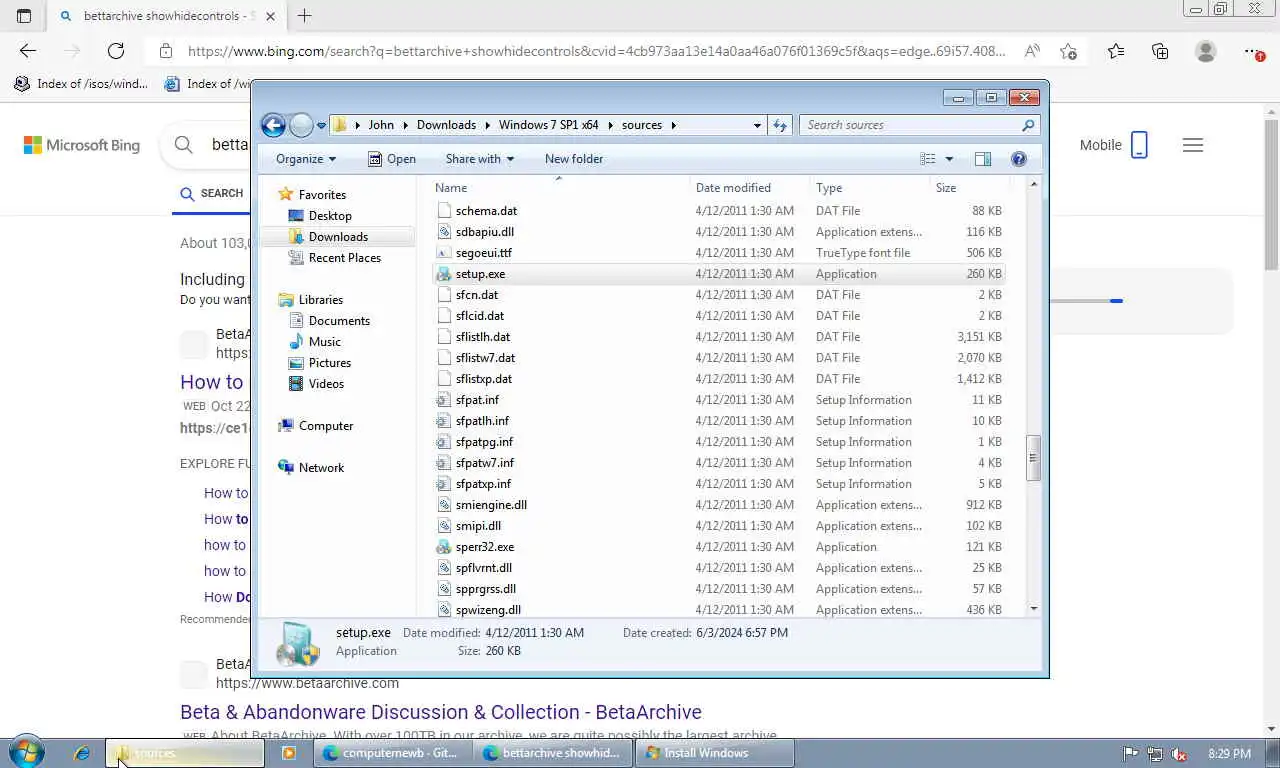Add this page to Edge favorites
Image resolution: width=1280 pixels, height=768 pixels.
click(1068, 51)
